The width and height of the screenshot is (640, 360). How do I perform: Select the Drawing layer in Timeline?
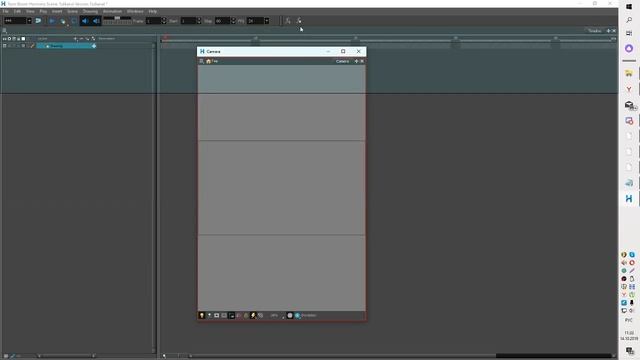pos(65,46)
